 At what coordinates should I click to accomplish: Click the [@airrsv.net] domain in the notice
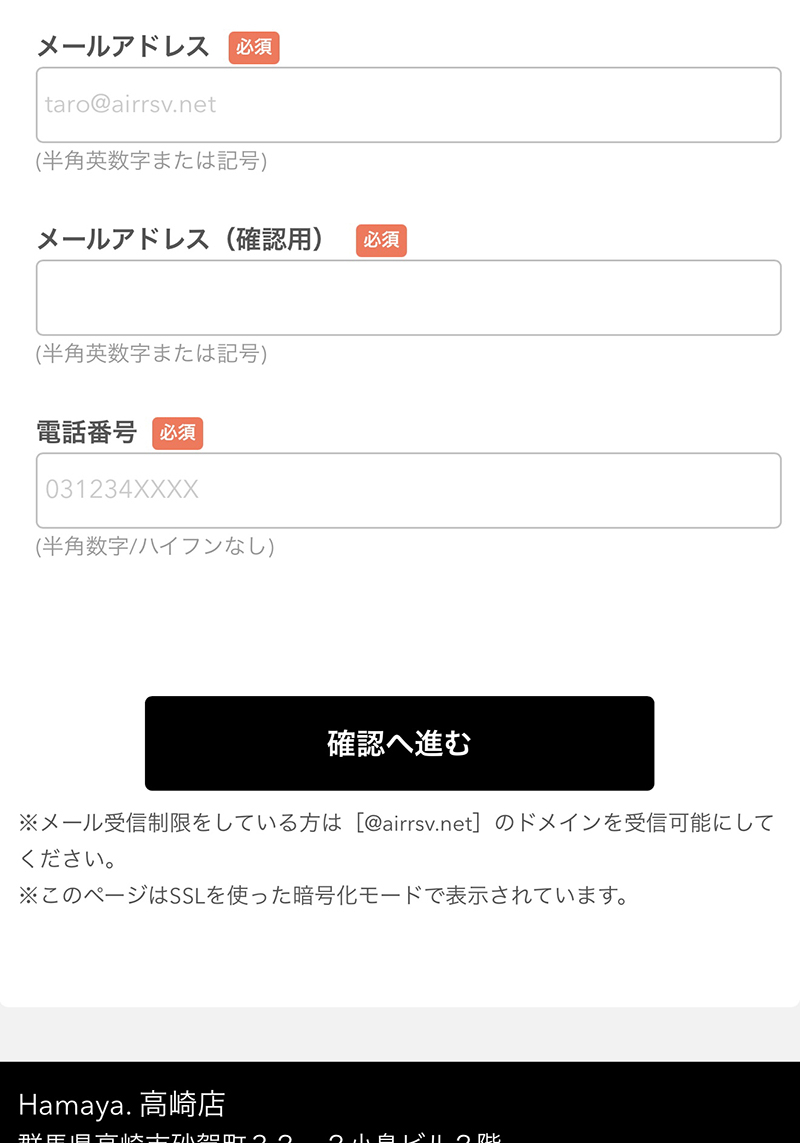click(x=417, y=824)
